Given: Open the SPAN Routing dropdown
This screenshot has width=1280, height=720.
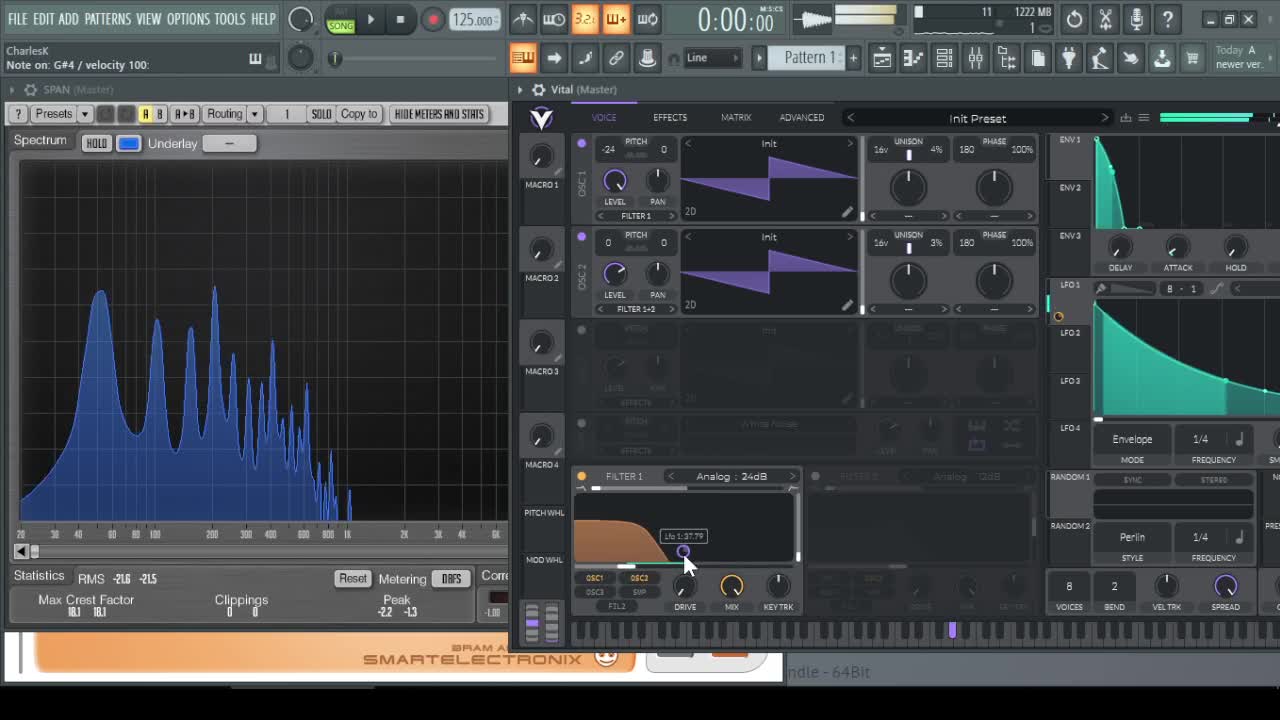Looking at the screenshot, I should tap(233, 114).
